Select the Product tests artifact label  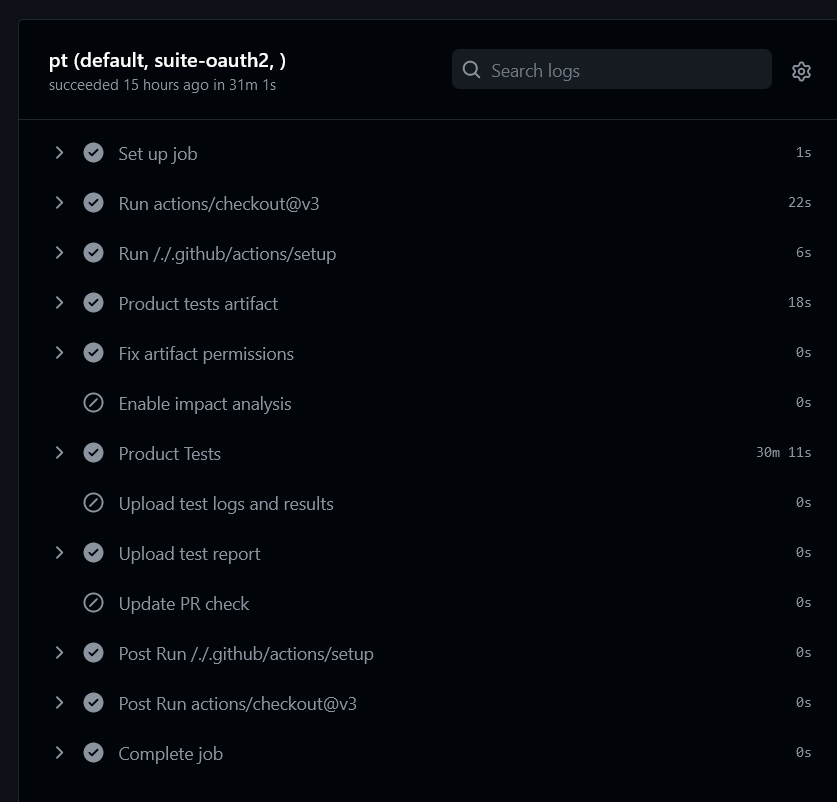click(198, 304)
